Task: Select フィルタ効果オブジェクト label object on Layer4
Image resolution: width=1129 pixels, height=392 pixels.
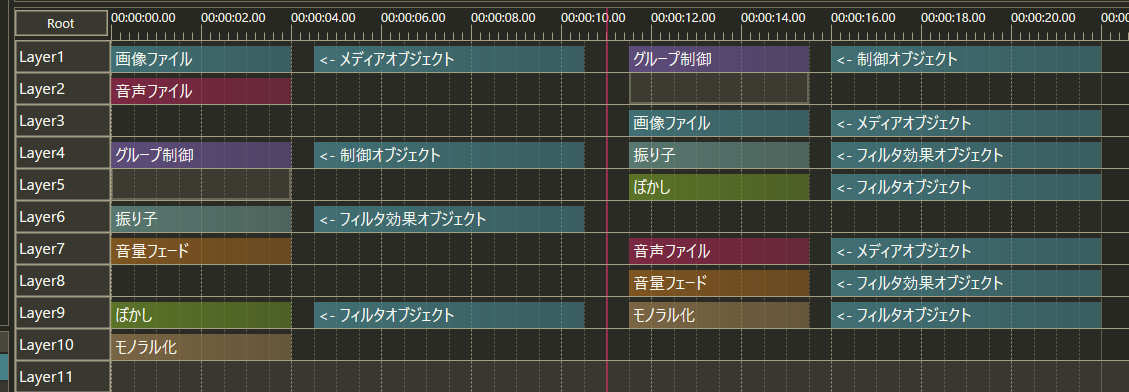Action: 966,155
